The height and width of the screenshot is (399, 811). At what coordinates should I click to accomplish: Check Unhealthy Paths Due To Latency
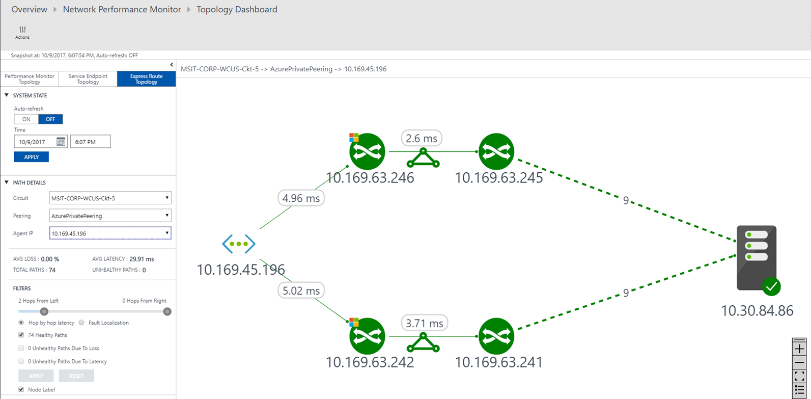21,361
